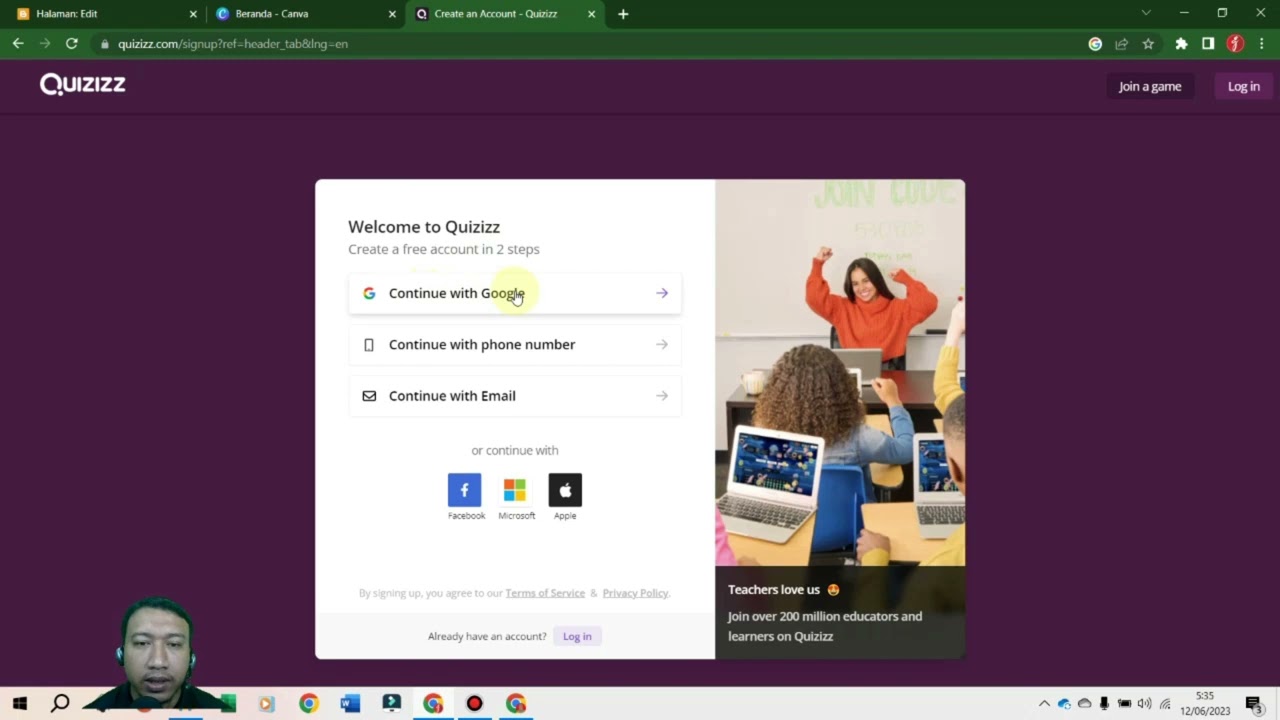This screenshot has width=1280, height=720.
Task: Close the Halaman: Edit tab
Action: click(193, 14)
